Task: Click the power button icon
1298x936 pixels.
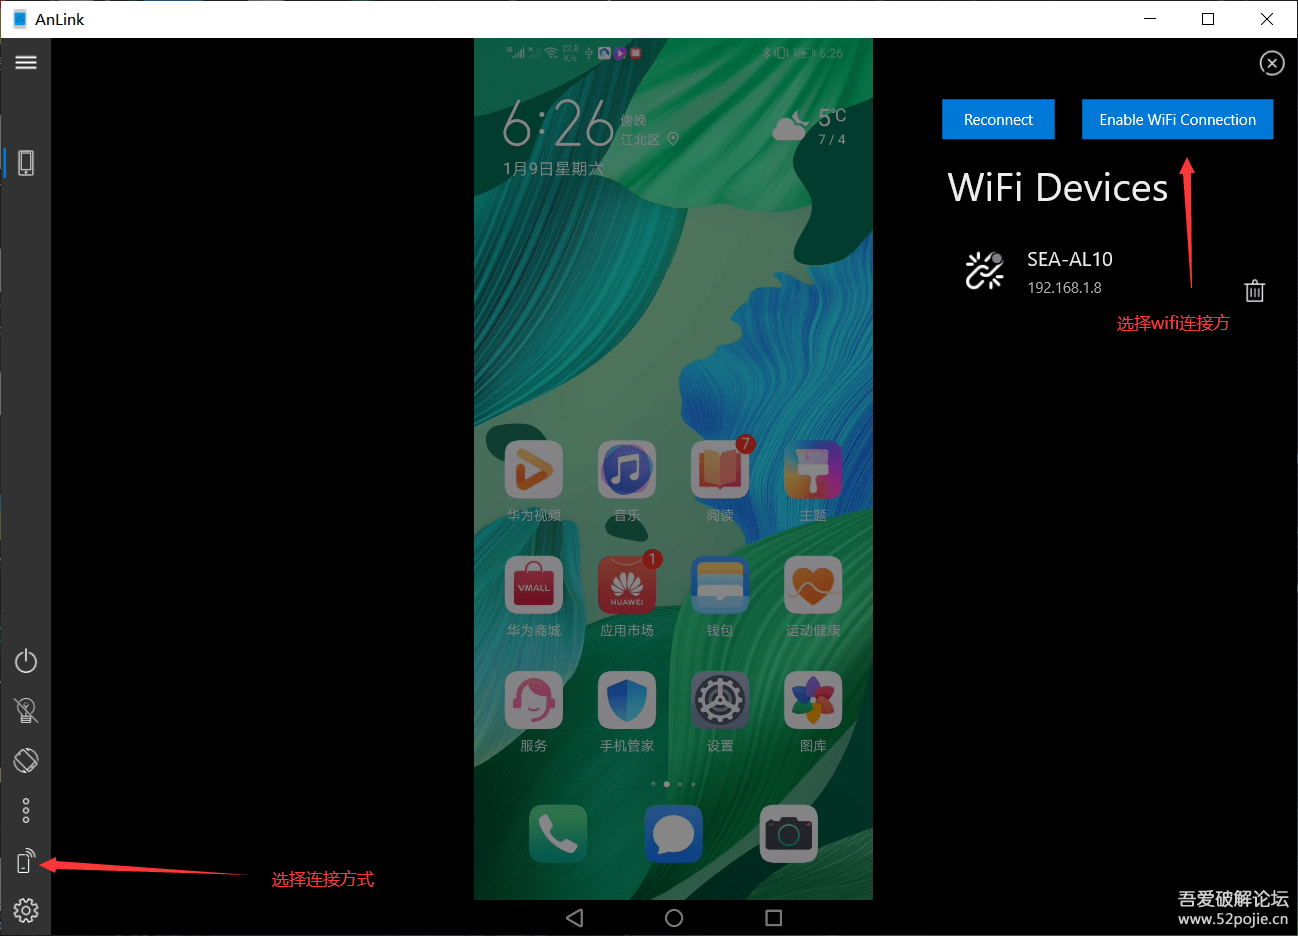Action: 26,661
